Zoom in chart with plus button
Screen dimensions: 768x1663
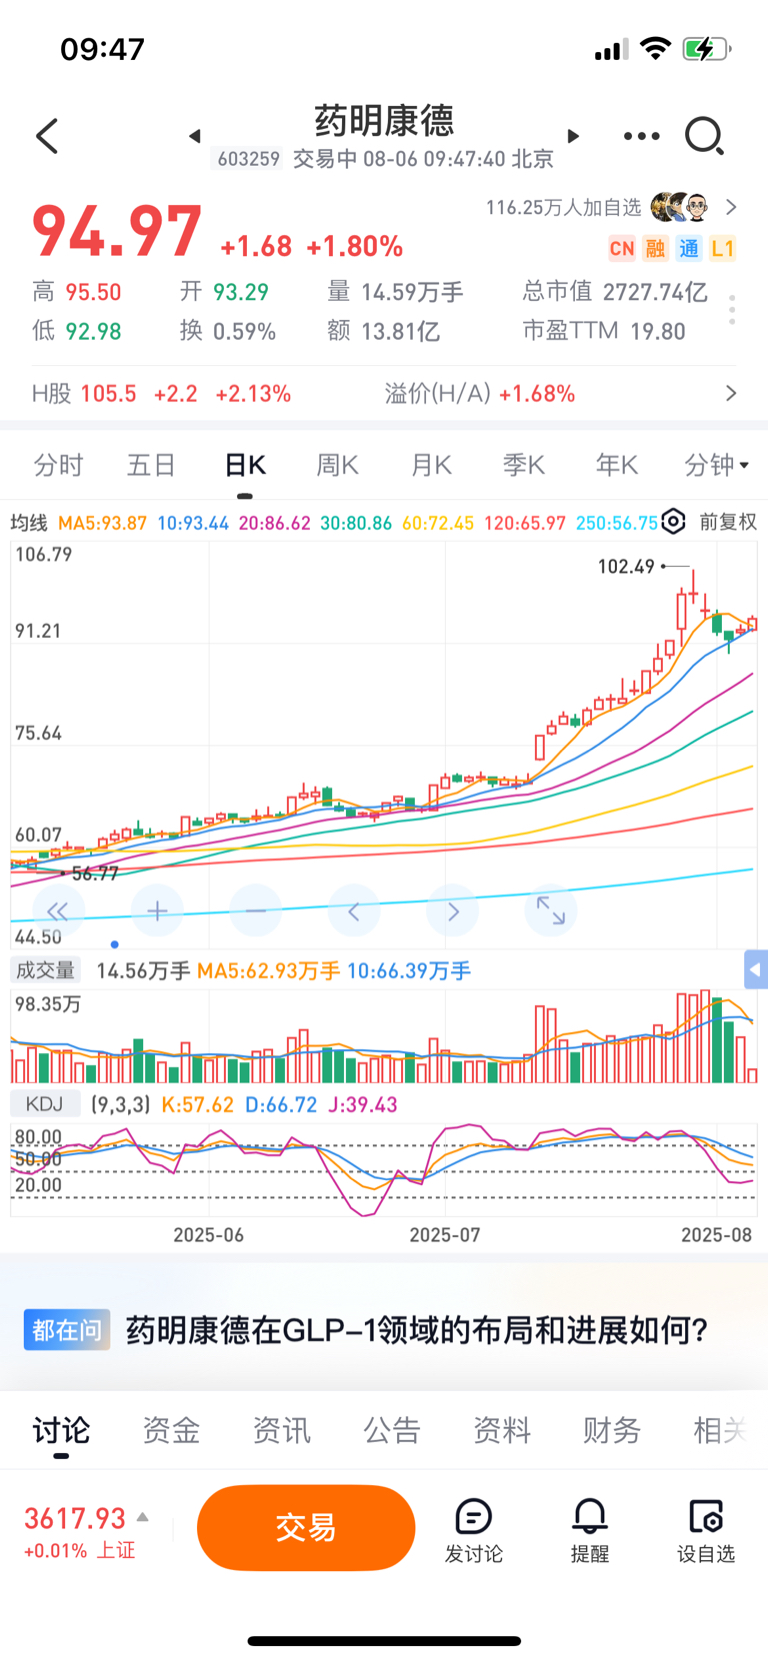(x=157, y=911)
